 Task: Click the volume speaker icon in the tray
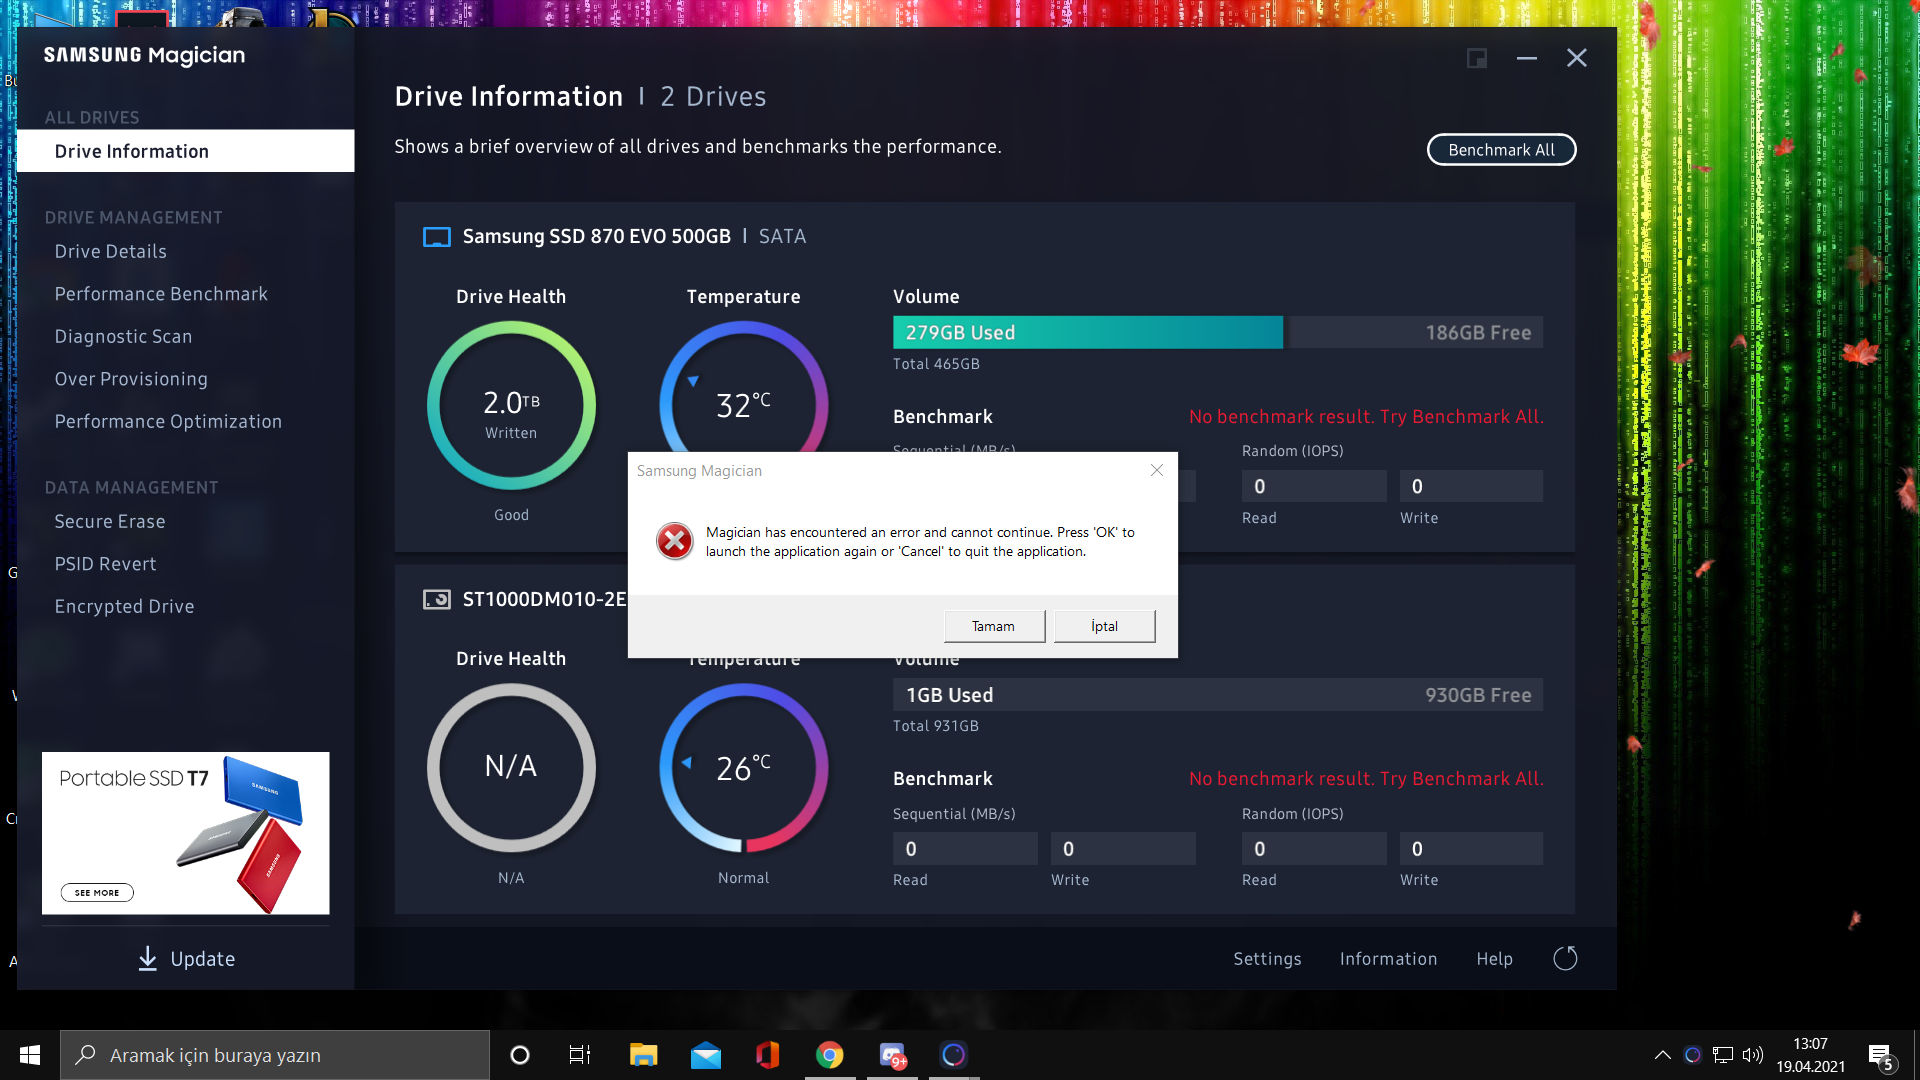point(1753,1055)
